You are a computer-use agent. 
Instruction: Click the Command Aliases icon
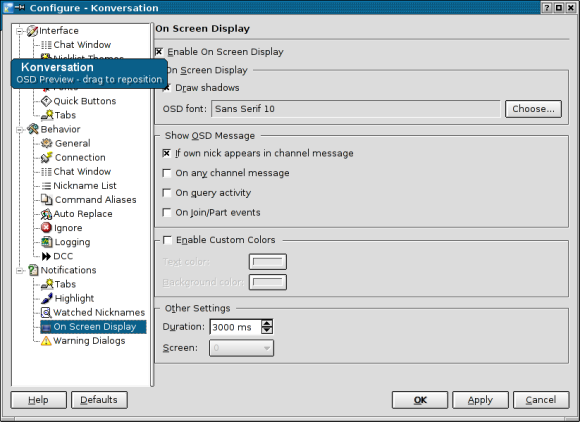pyautogui.click(x=47, y=200)
